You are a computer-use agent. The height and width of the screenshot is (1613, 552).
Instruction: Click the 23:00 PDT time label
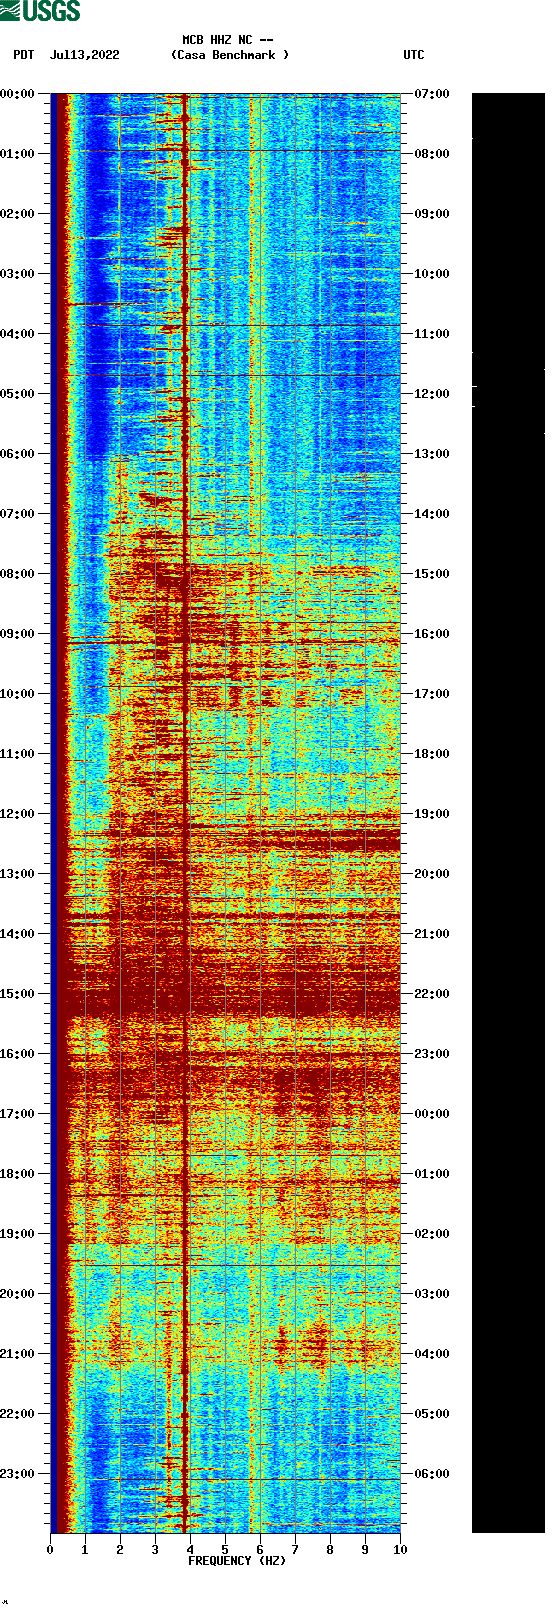[18, 1474]
